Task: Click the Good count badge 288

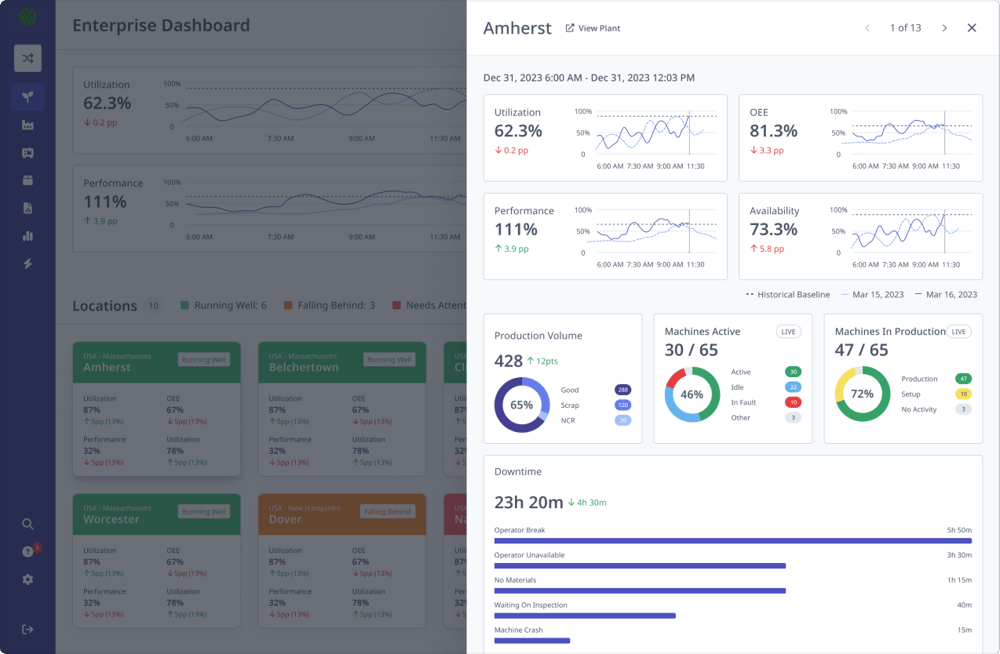Action: click(x=623, y=390)
